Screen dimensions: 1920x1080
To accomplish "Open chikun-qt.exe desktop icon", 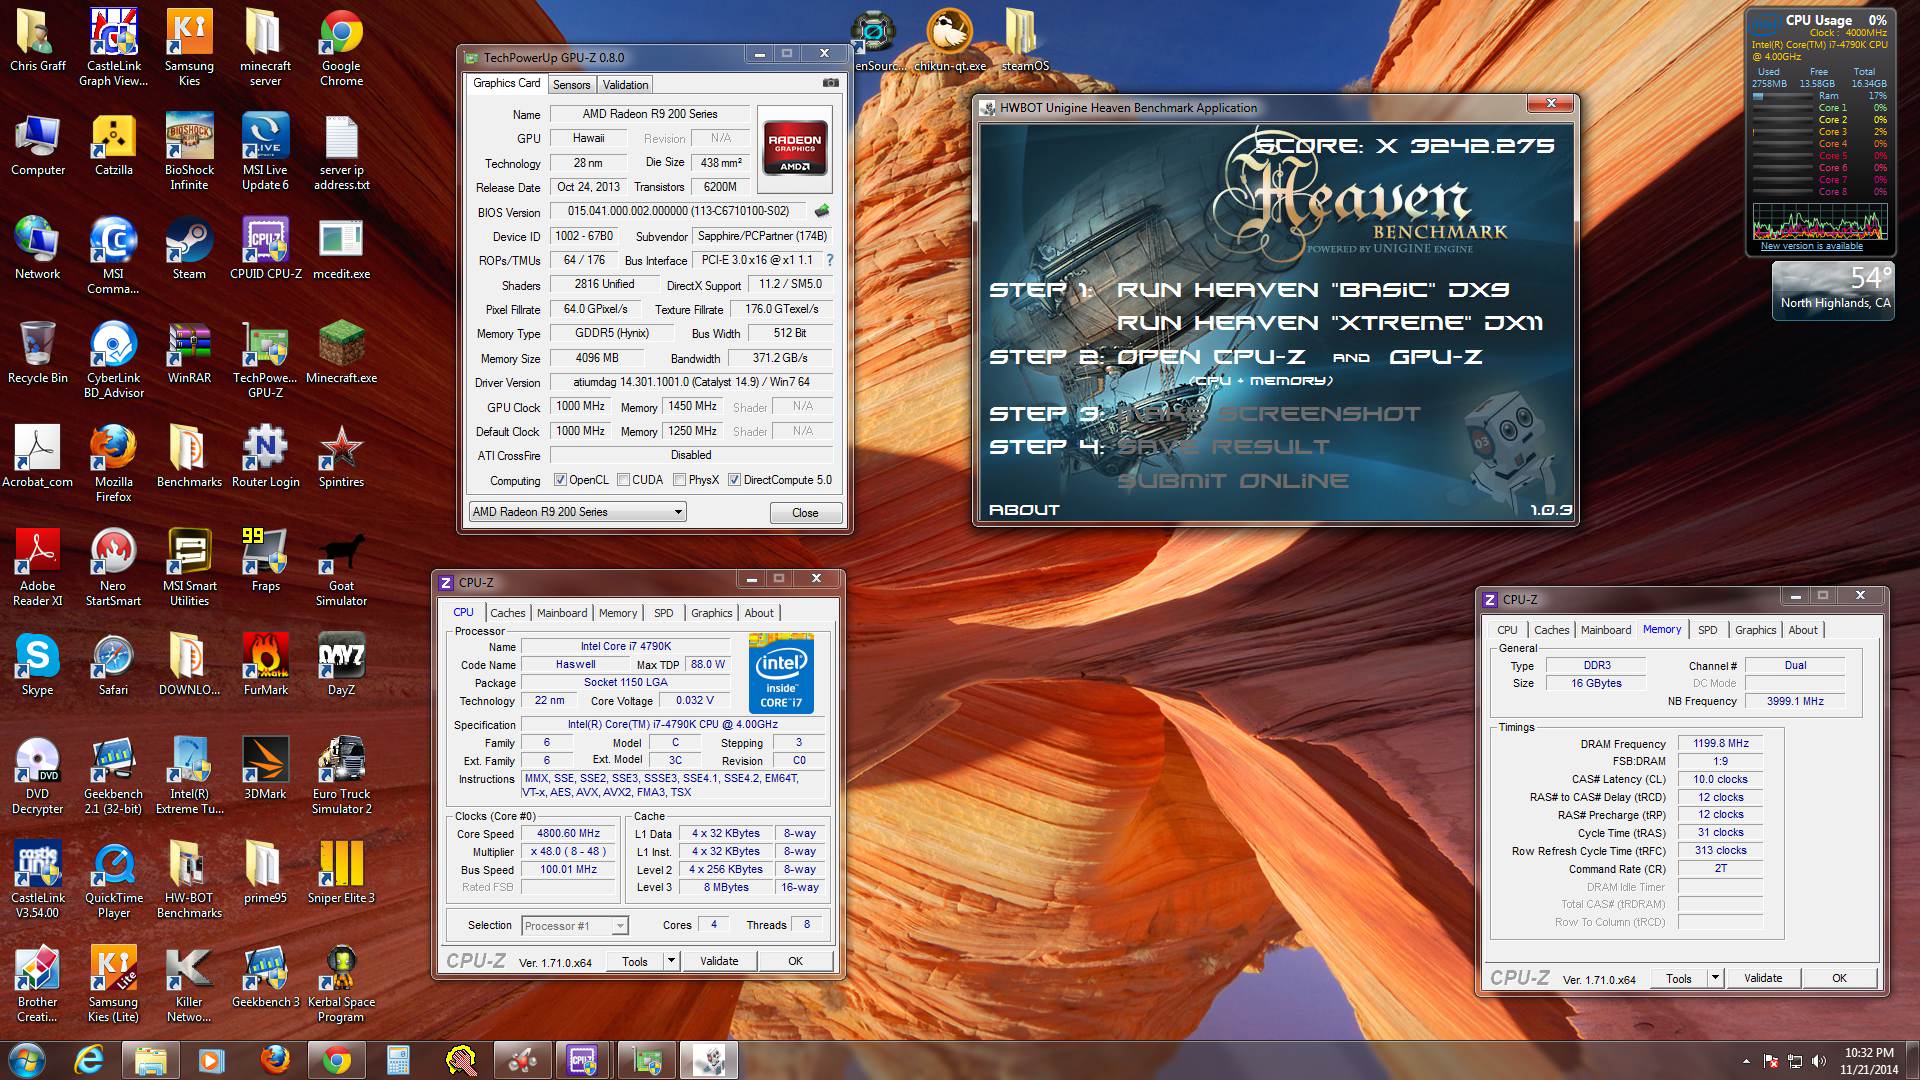I will pos(949,40).
